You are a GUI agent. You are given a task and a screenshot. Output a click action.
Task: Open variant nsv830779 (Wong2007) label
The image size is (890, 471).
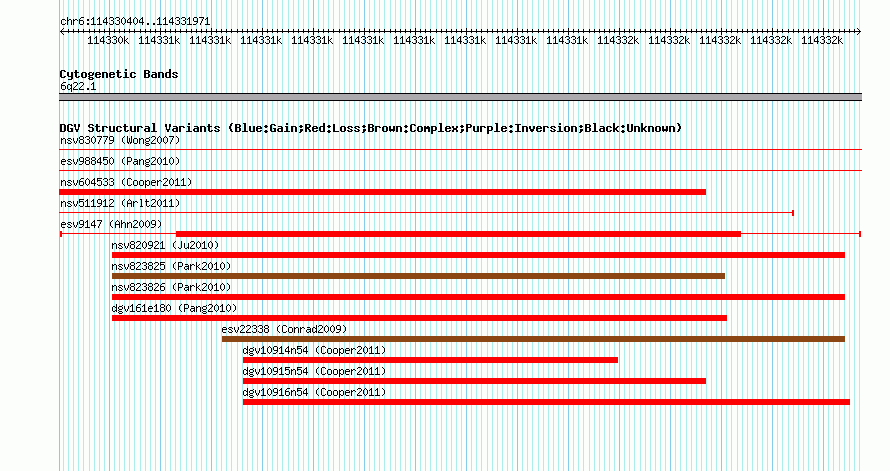120,140
